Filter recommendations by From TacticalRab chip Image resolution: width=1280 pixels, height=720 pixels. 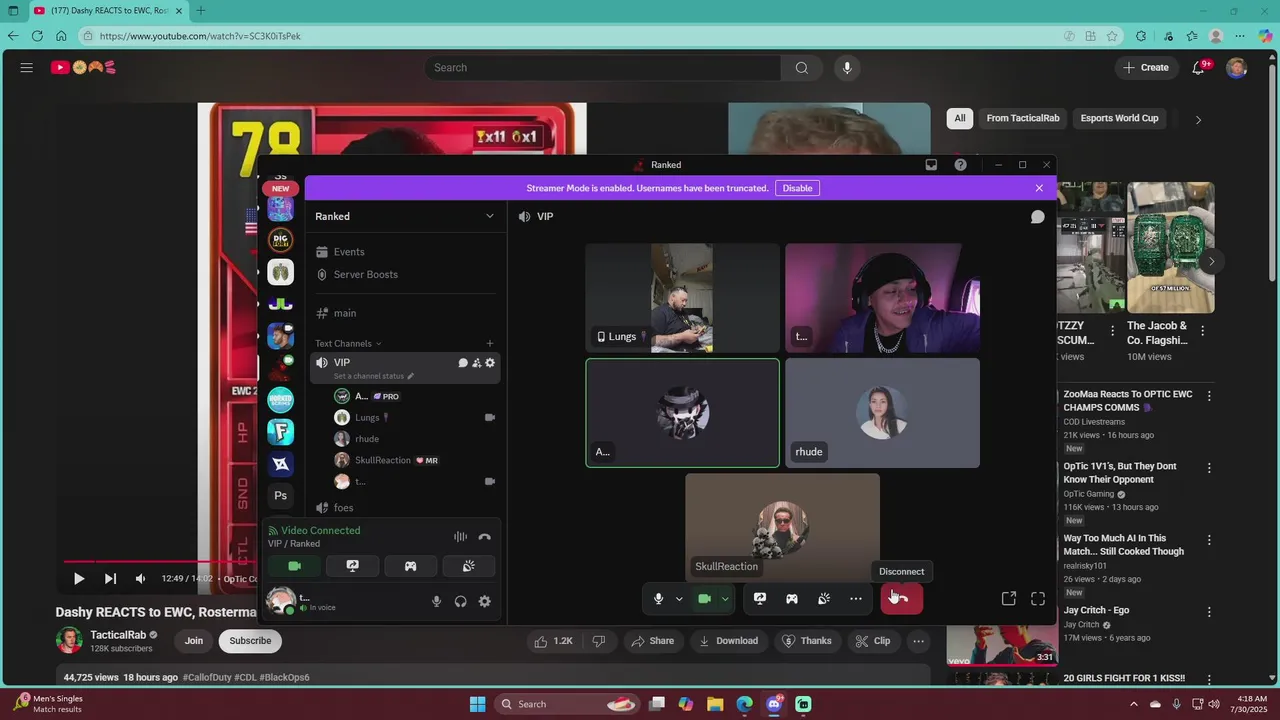1022,118
